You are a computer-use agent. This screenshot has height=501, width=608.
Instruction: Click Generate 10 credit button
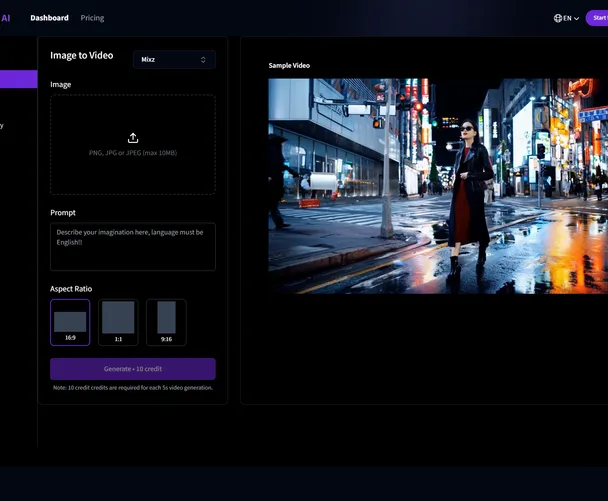133,369
